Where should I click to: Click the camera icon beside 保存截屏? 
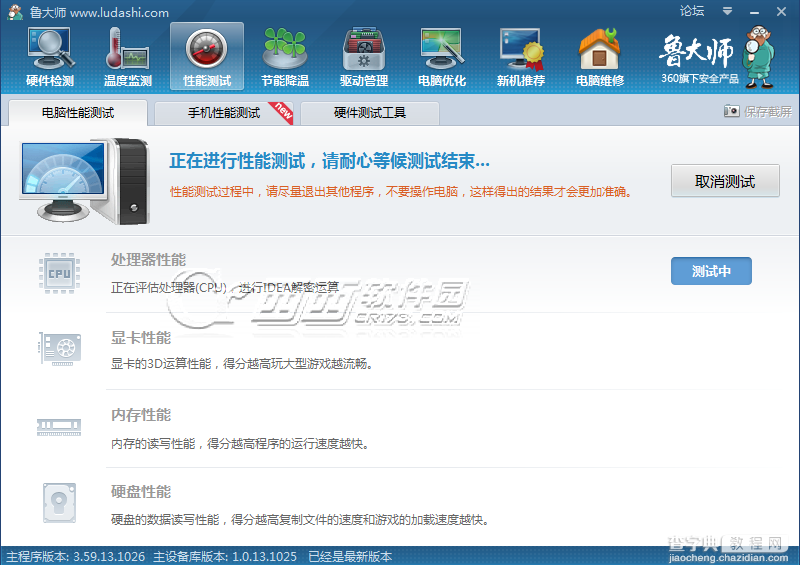click(x=731, y=111)
